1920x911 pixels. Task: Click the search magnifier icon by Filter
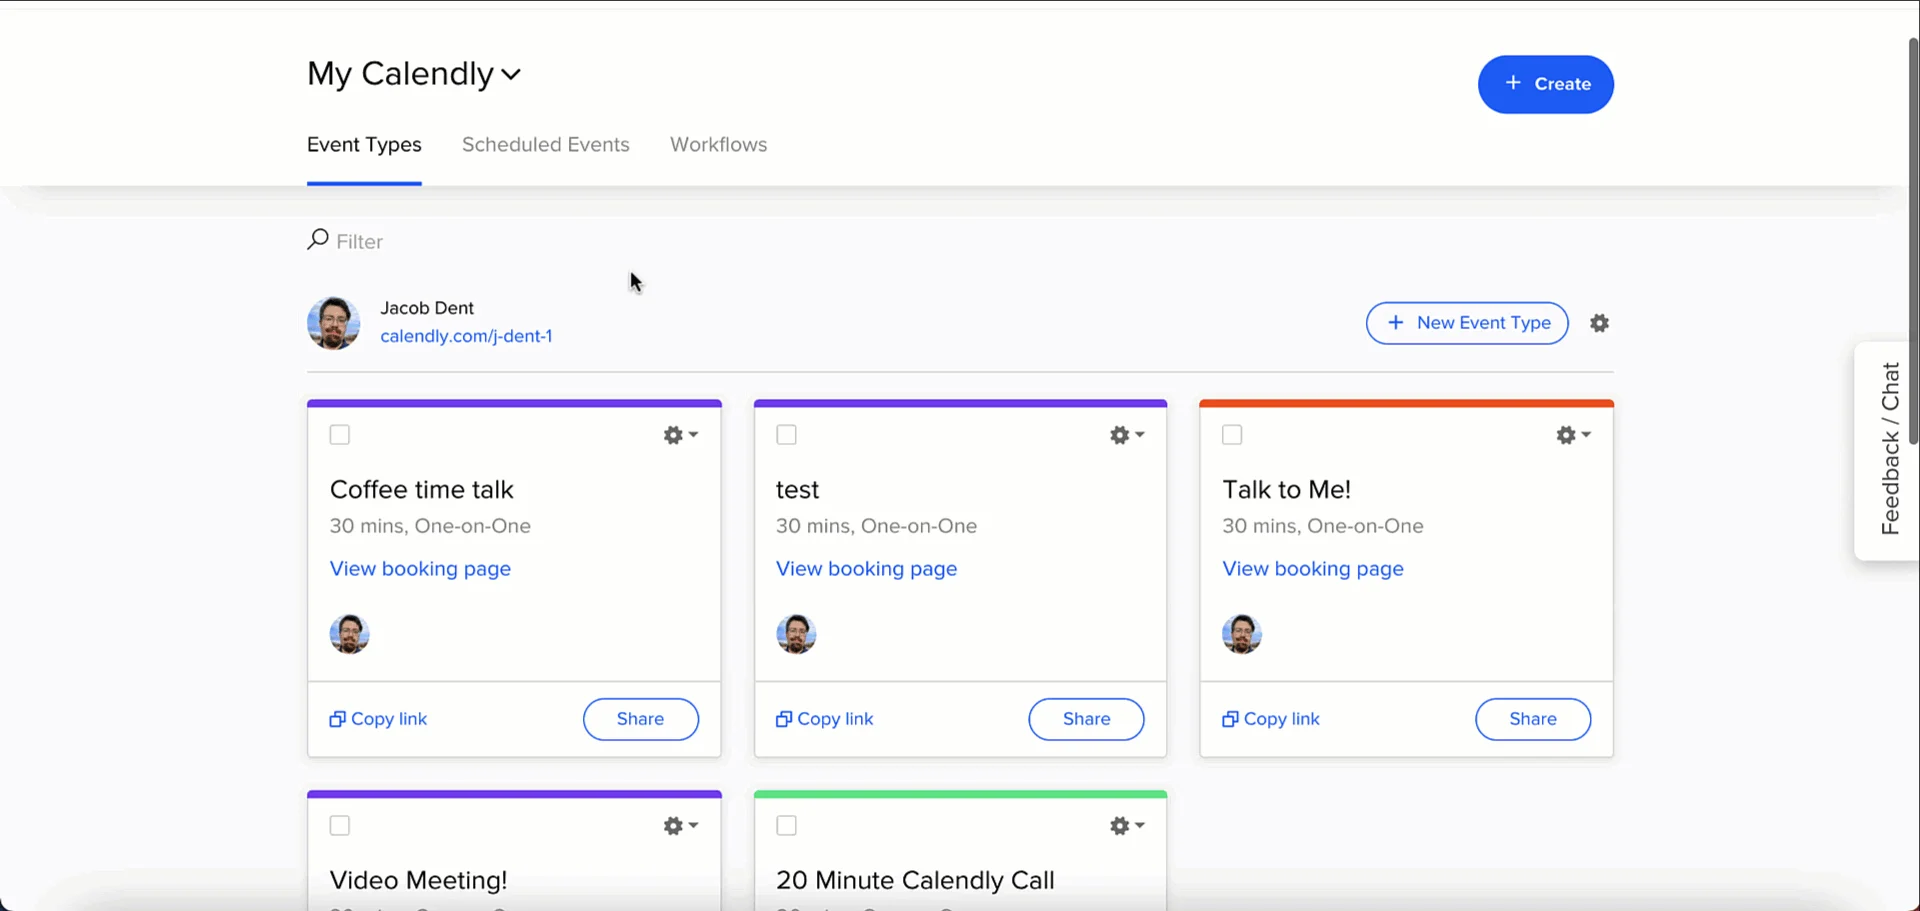click(x=318, y=240)
